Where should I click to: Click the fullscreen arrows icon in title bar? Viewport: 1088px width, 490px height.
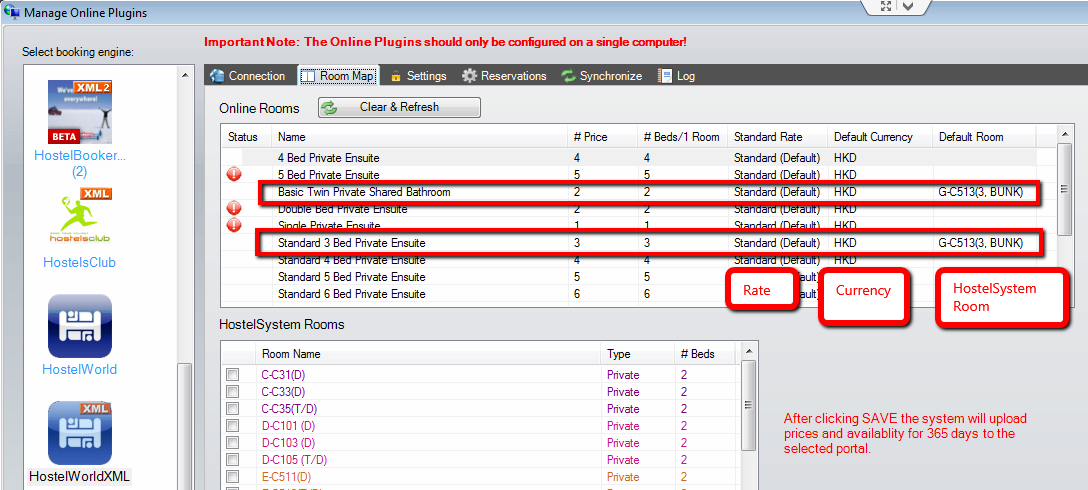[x=885, y=6]
